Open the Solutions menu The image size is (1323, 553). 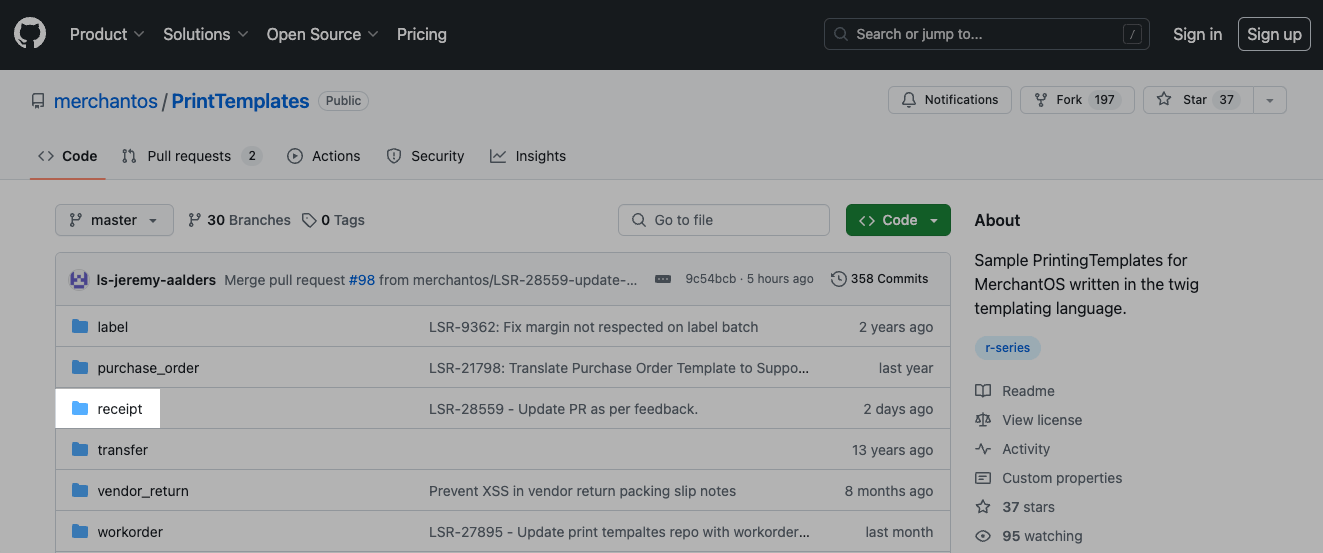click(x=205, y=34)
